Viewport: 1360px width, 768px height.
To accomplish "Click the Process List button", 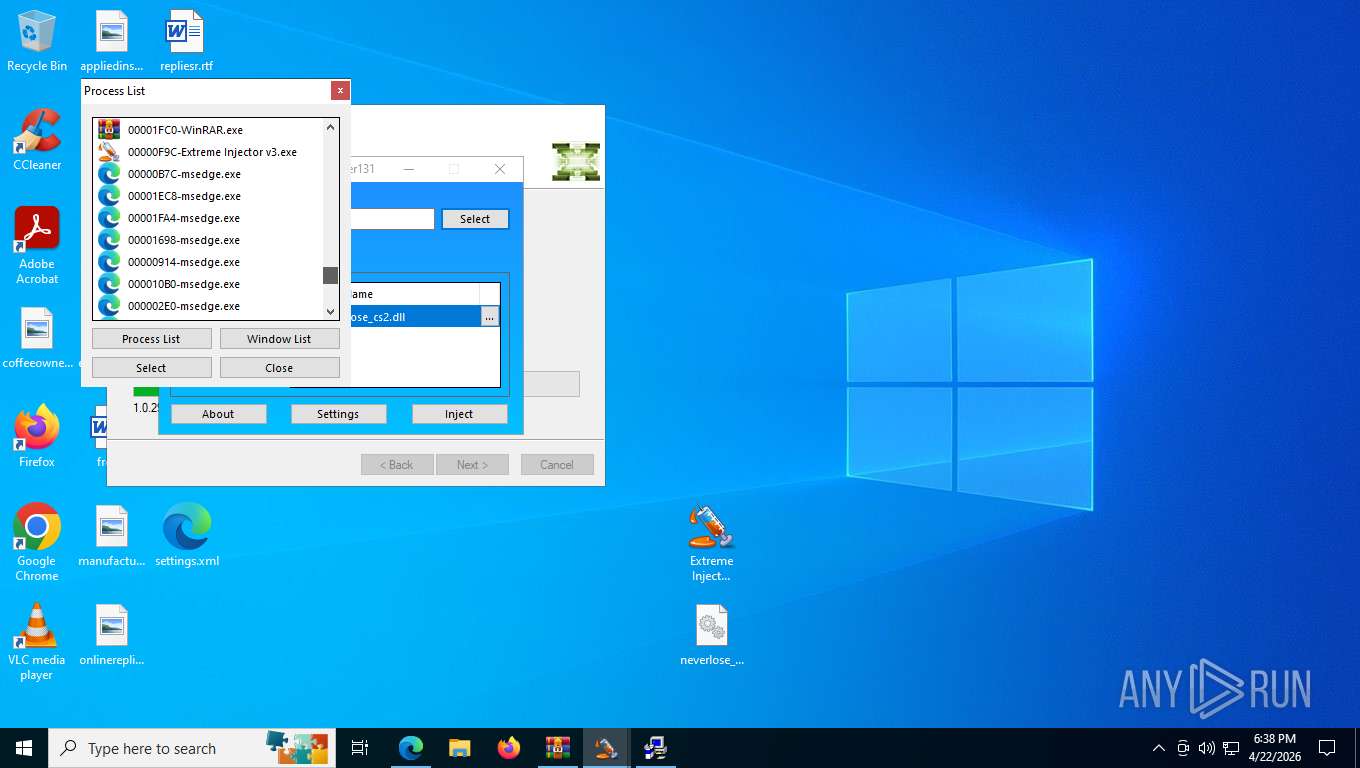I will [x=151, y=339].
